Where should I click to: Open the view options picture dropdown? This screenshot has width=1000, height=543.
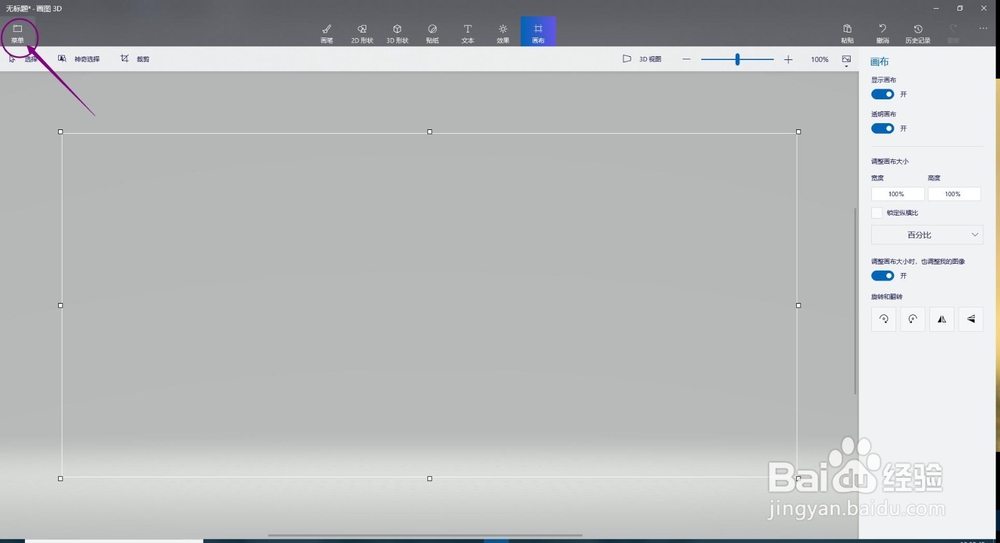[846, 60]
